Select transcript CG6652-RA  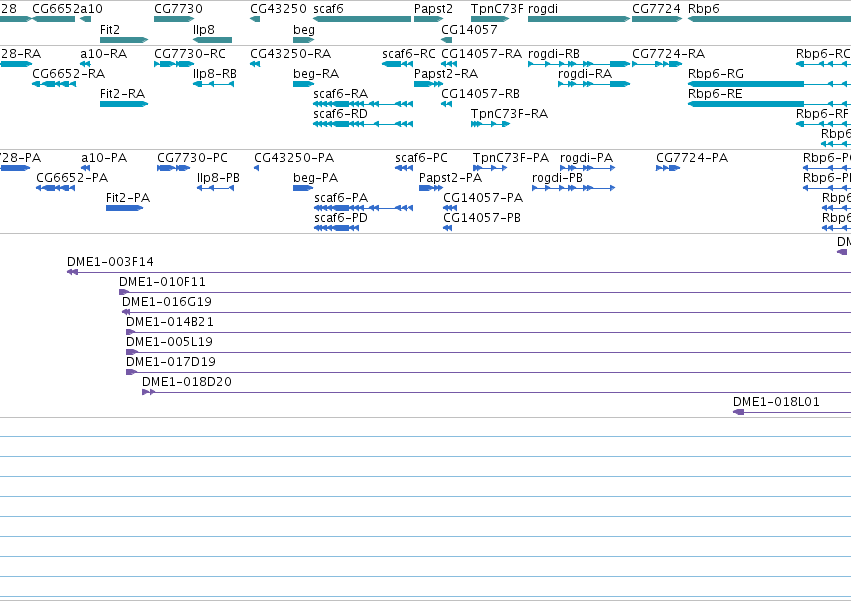(x=54, y=84)
